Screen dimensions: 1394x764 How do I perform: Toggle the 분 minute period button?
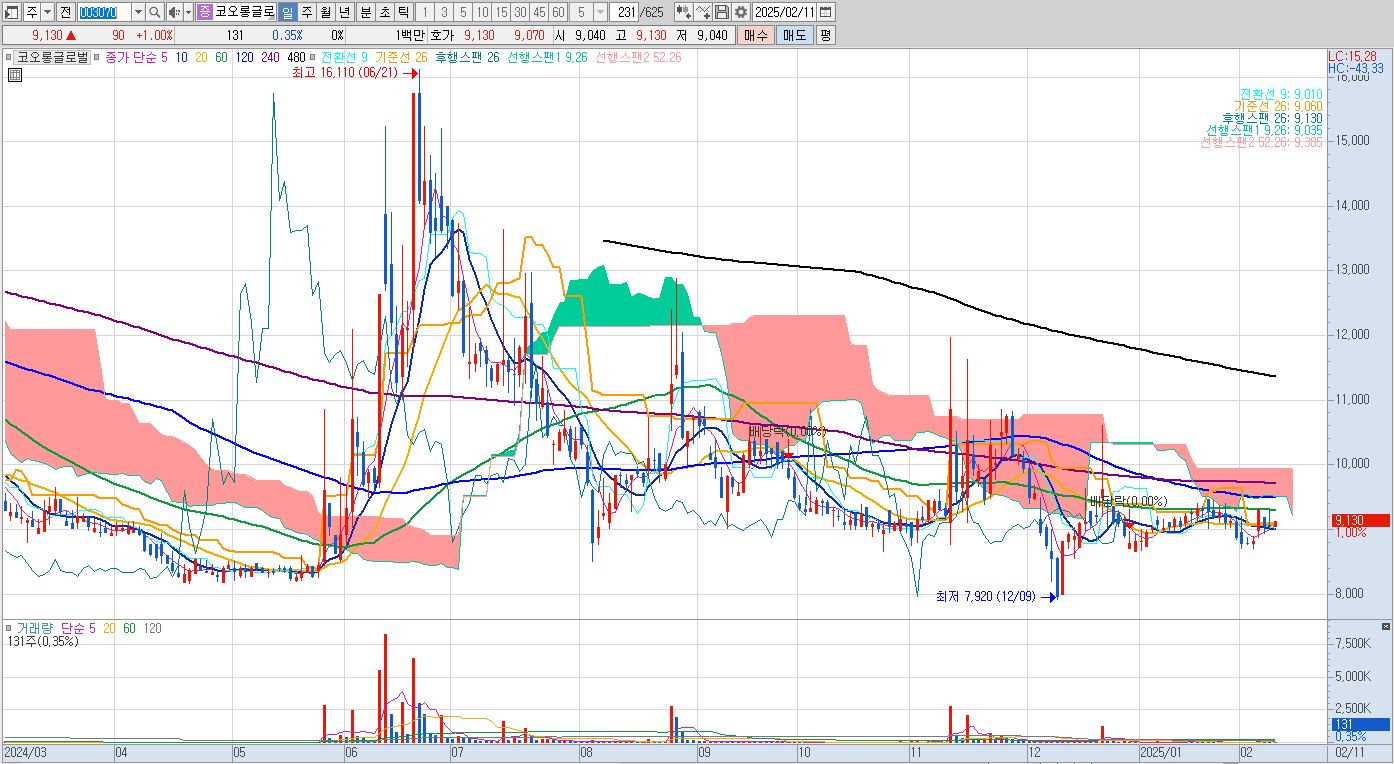(x=364, y=12)
